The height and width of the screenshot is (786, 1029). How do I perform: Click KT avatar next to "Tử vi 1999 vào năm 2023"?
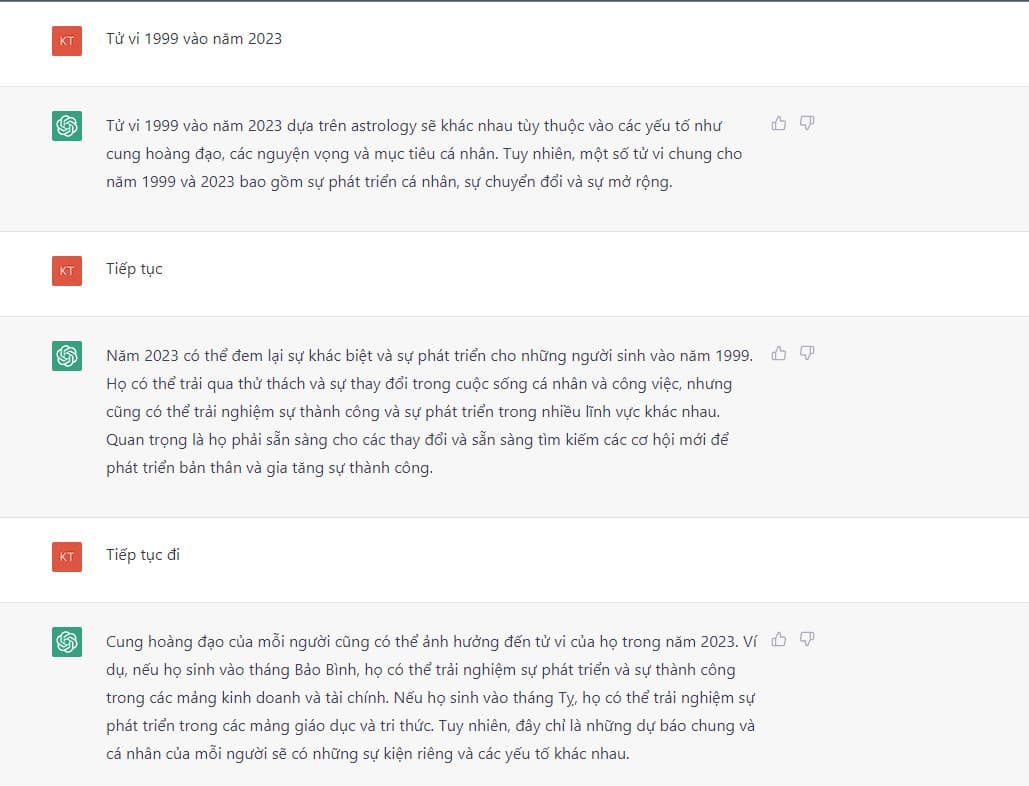coord(67,40)
